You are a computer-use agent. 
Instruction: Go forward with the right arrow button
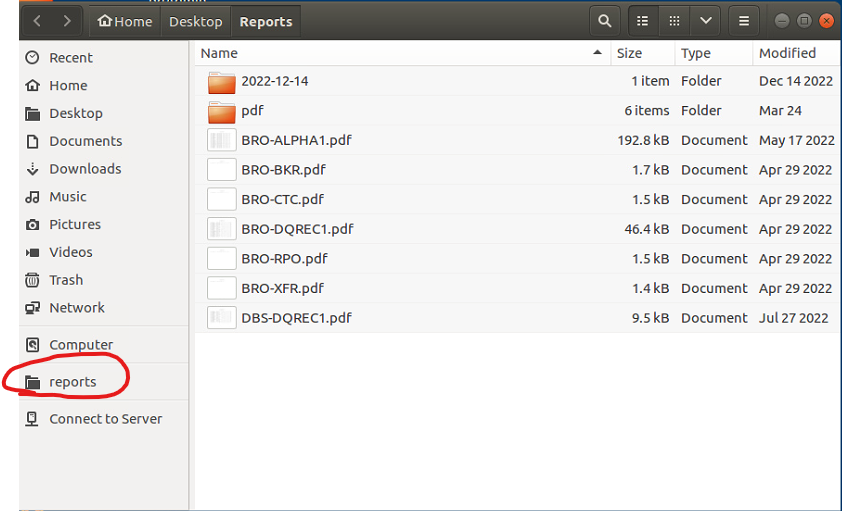point(67,21)
